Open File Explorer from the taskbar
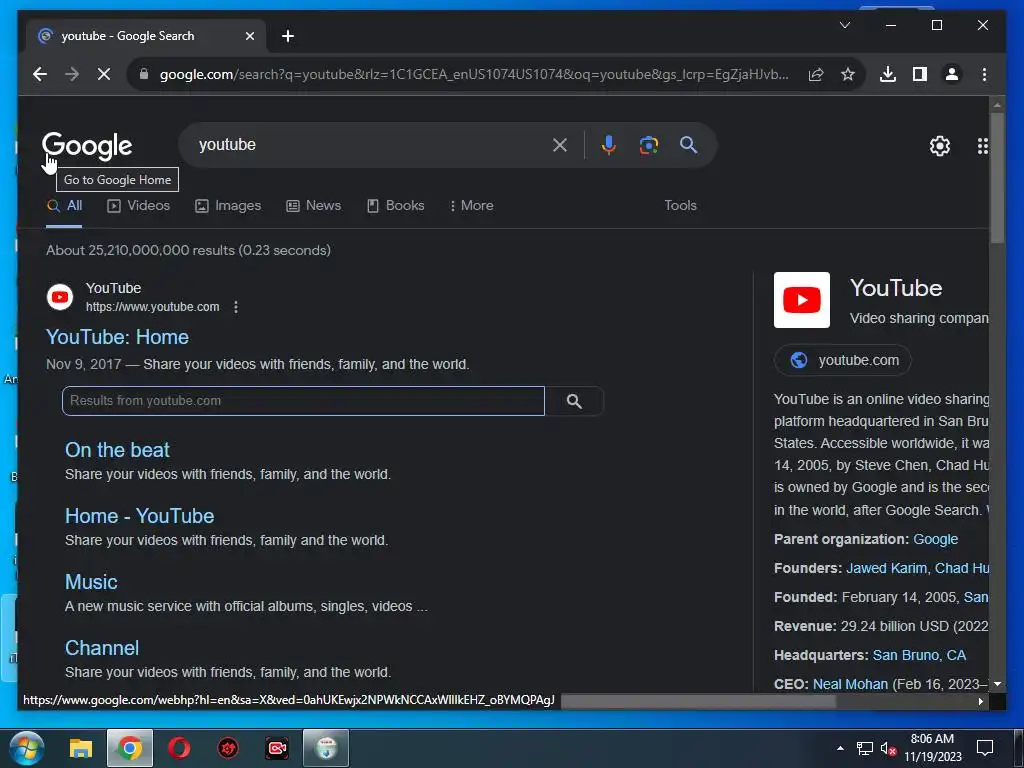1024x768 pixels. [81, 748]
